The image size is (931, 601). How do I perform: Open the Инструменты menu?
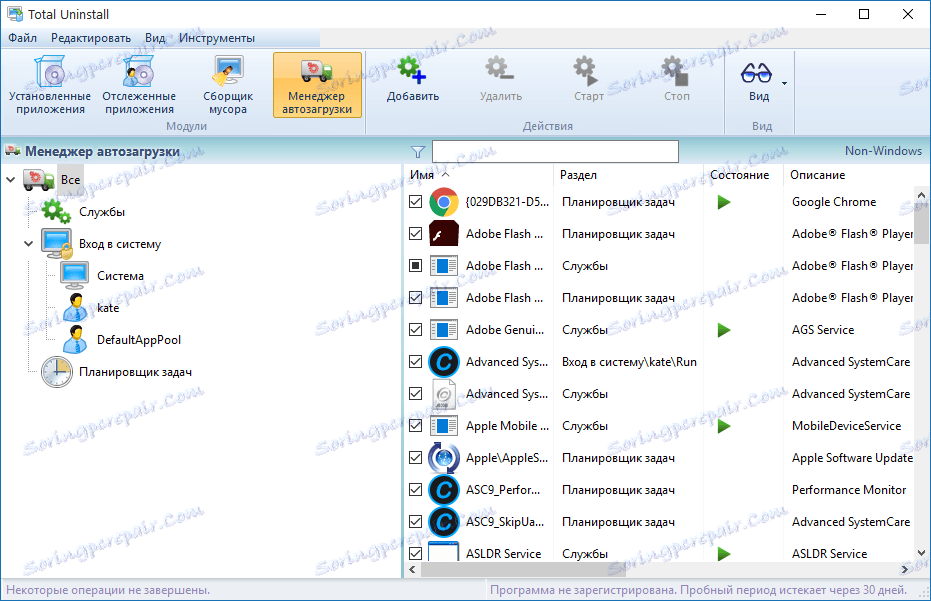(x=217, y=38)
